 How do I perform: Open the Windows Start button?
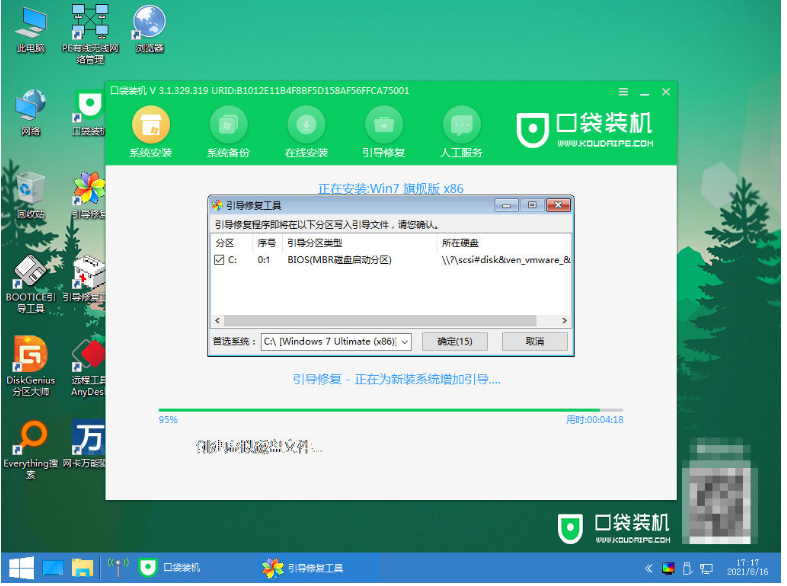(21, 568)
